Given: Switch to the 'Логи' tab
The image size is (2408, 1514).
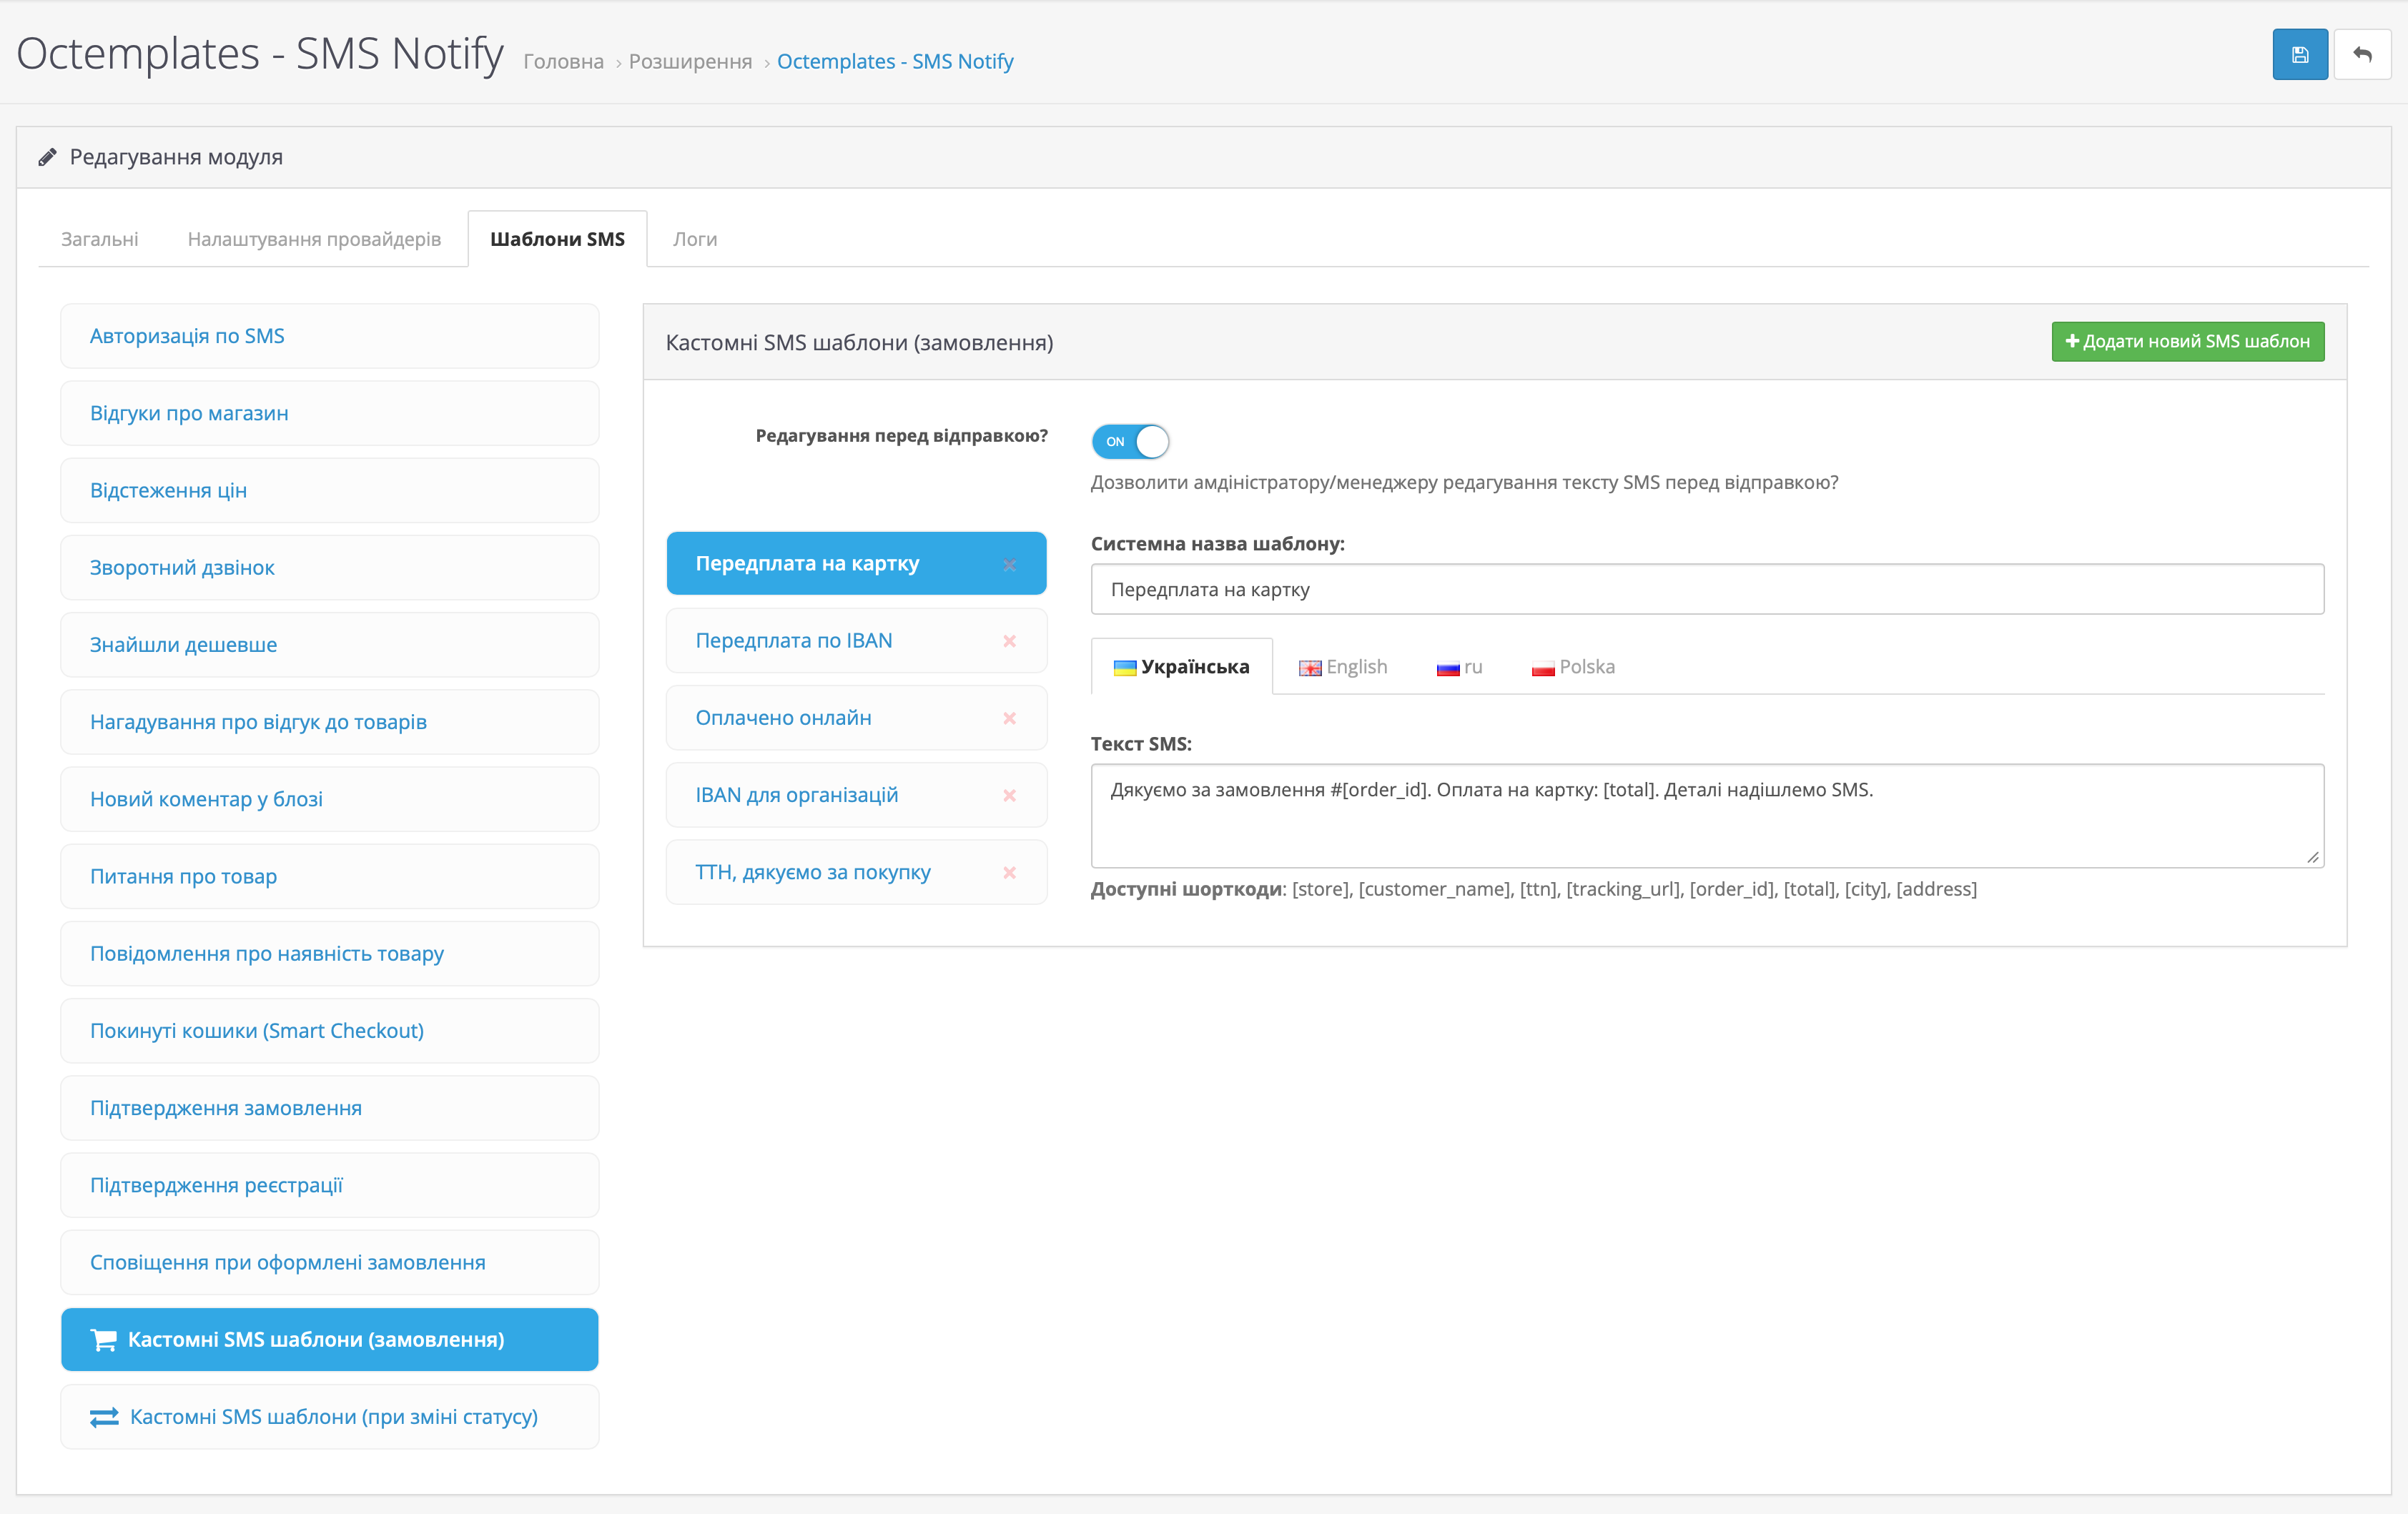Looking at the screenshot, I should [x=694, y=239].
